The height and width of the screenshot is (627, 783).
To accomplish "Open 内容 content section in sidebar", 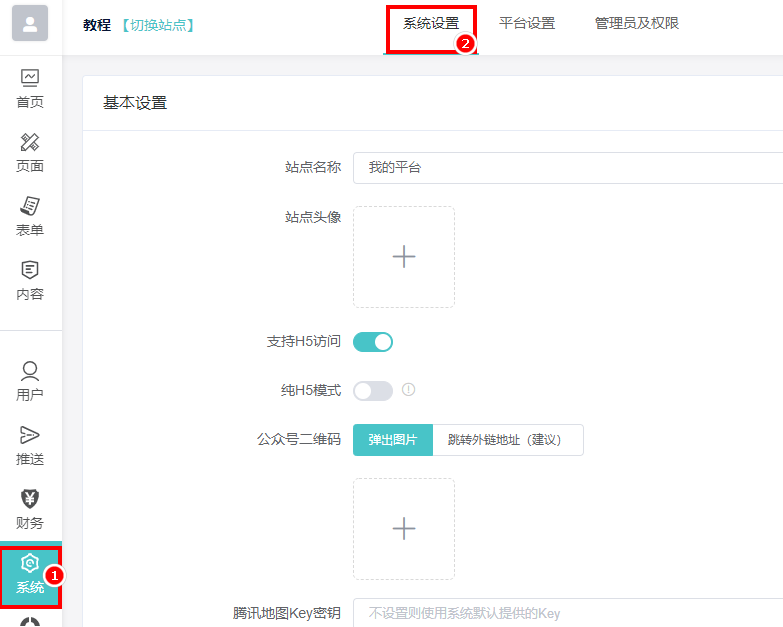I will [x=30, y=281].
